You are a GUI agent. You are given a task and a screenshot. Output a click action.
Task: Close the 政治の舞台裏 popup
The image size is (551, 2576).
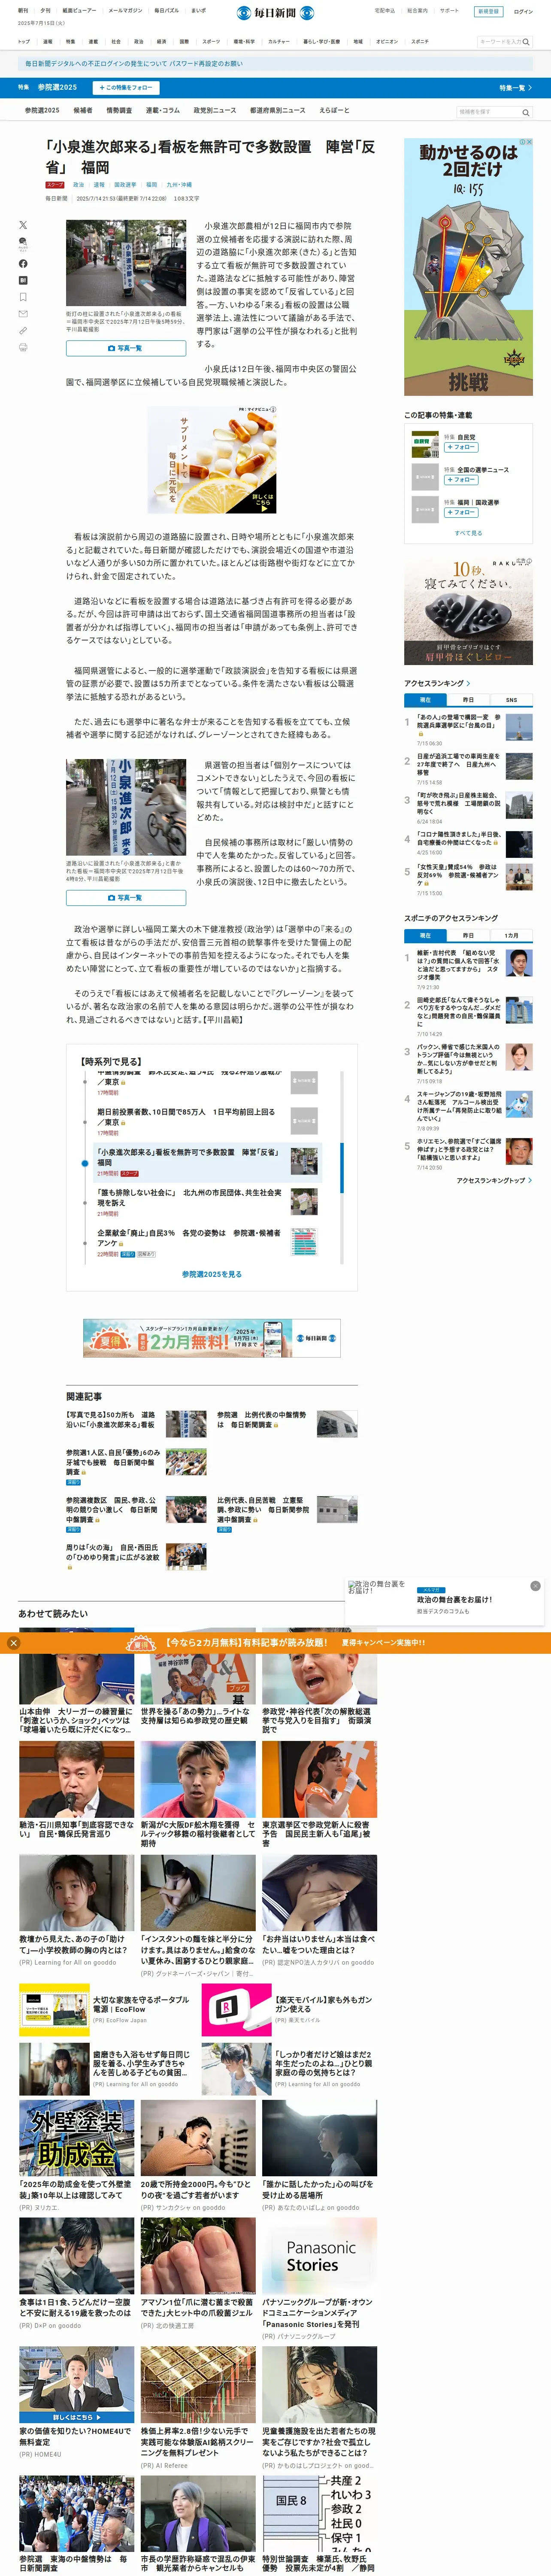535,1586
